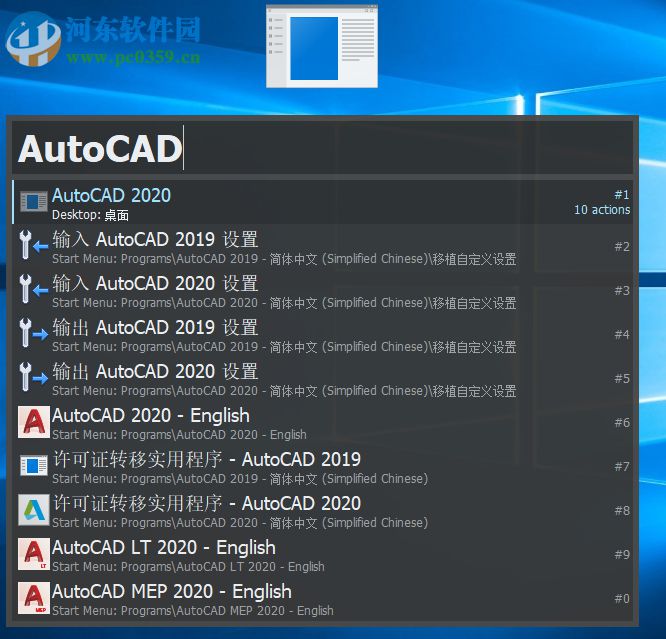Click the Desktop: 桌面 path text

pyautogui.click(x=90, y=215)
